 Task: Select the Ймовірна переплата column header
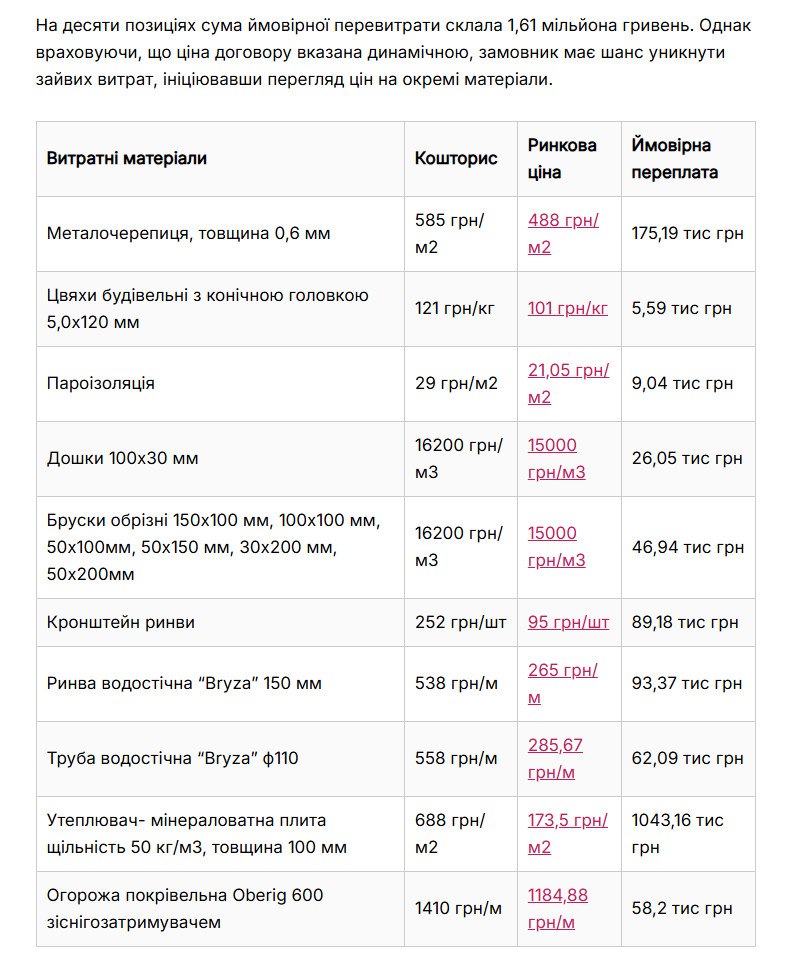coord(674,159)
